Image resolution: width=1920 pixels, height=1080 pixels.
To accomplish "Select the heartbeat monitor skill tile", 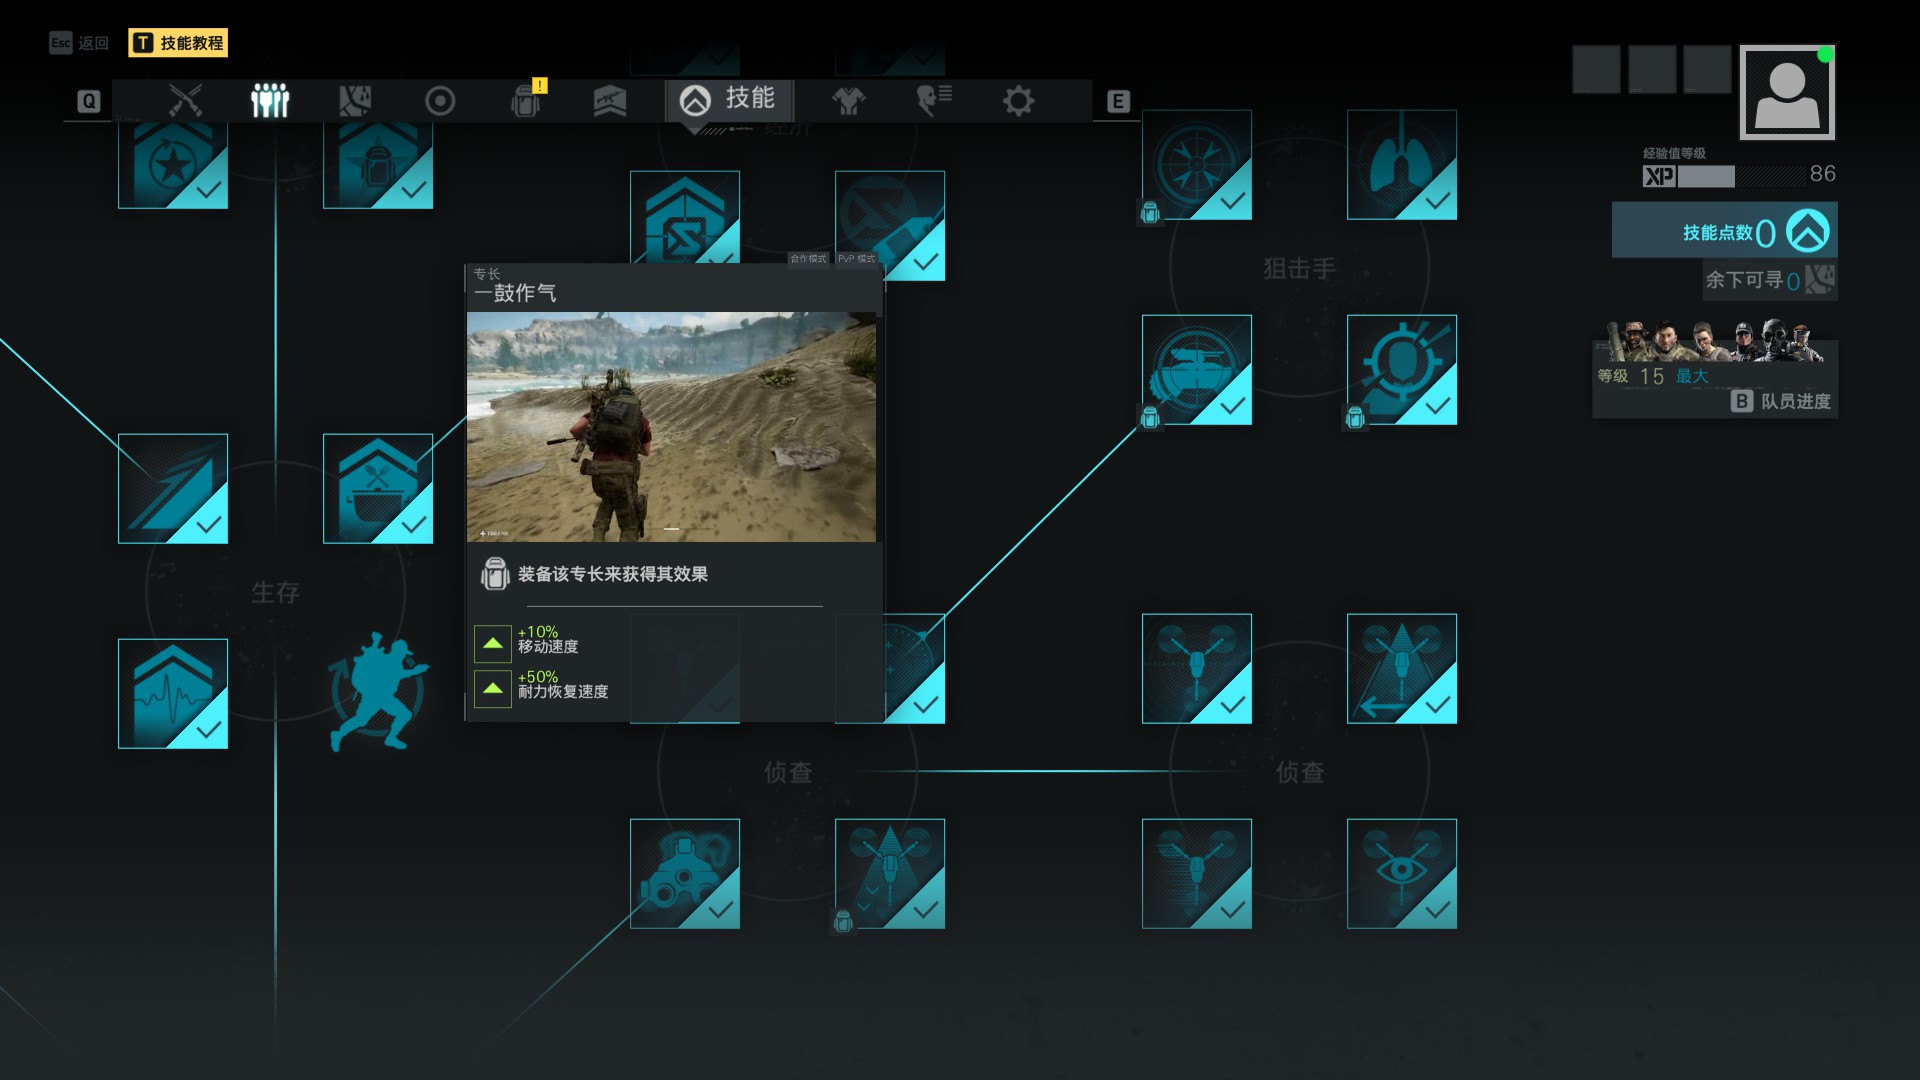I will point(173,693).
